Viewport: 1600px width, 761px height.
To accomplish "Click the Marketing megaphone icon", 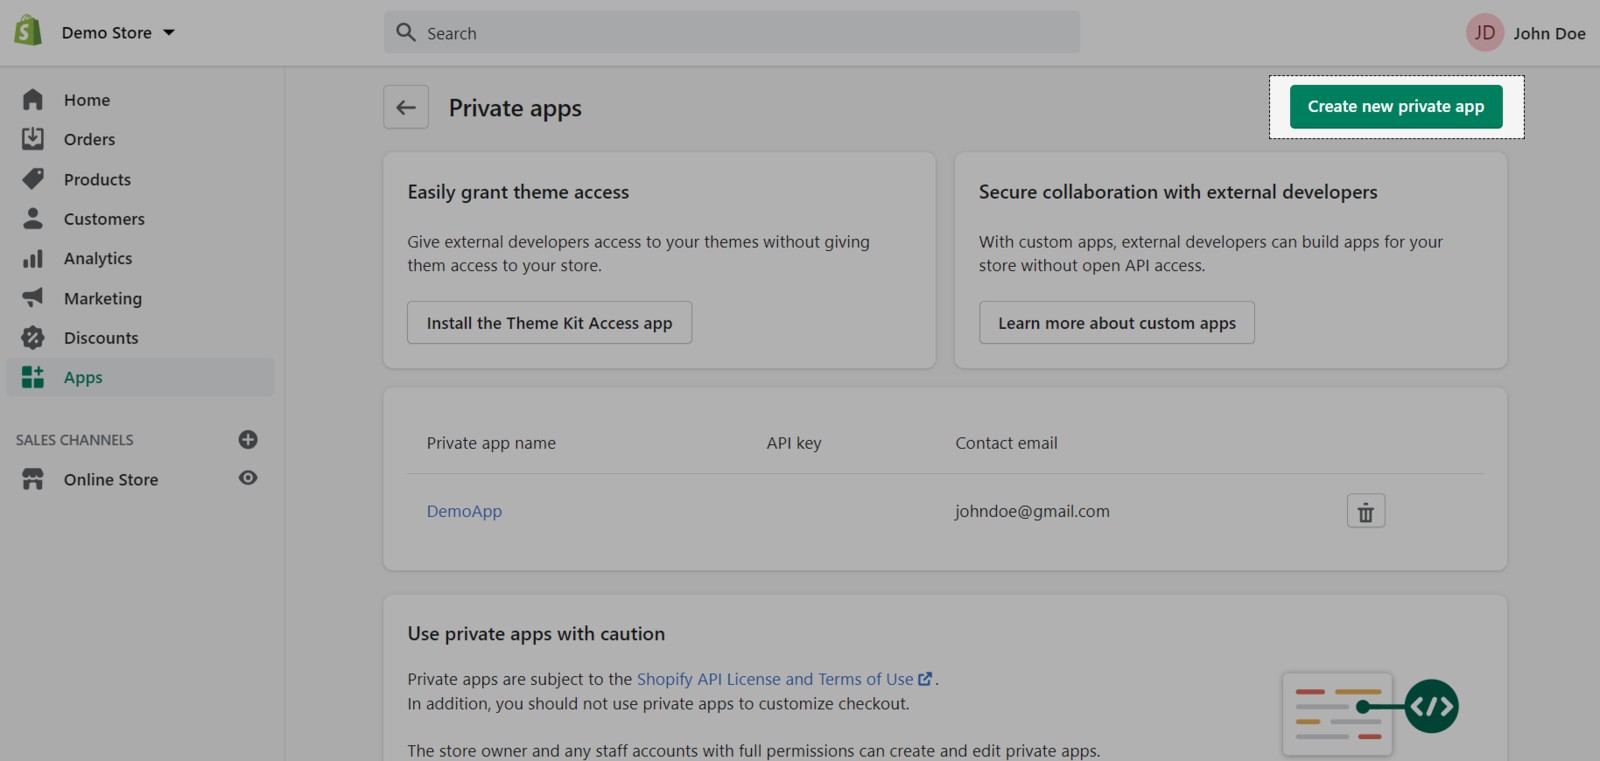I will [33, 297].
